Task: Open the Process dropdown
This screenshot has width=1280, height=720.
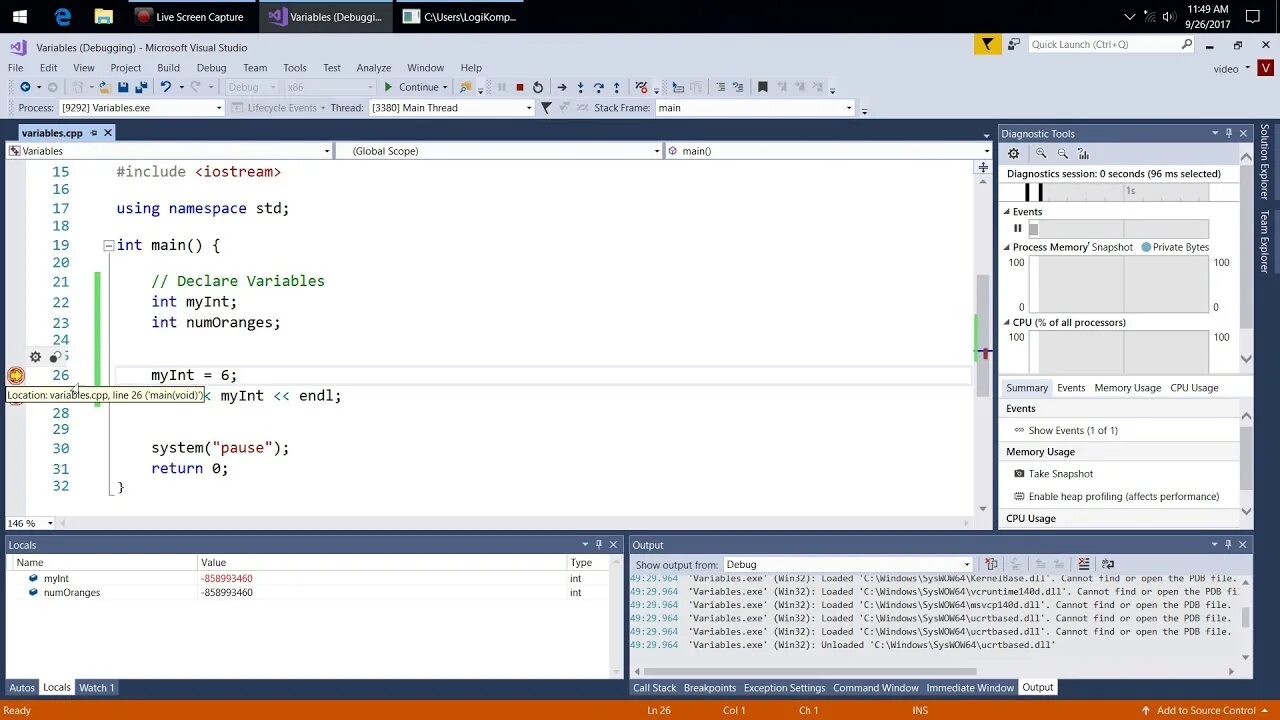Action: (x=219, y=108)
